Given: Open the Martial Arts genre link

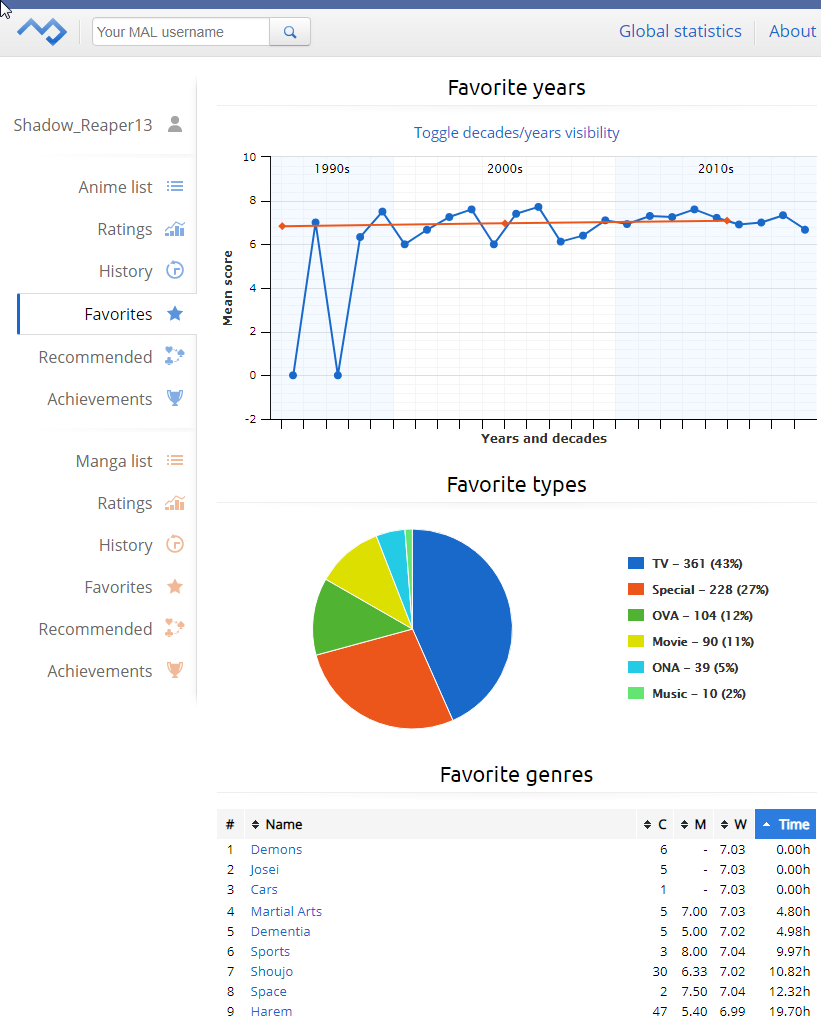Looking at the screenshot, I should pyautogui.click(x=286, y=911).
